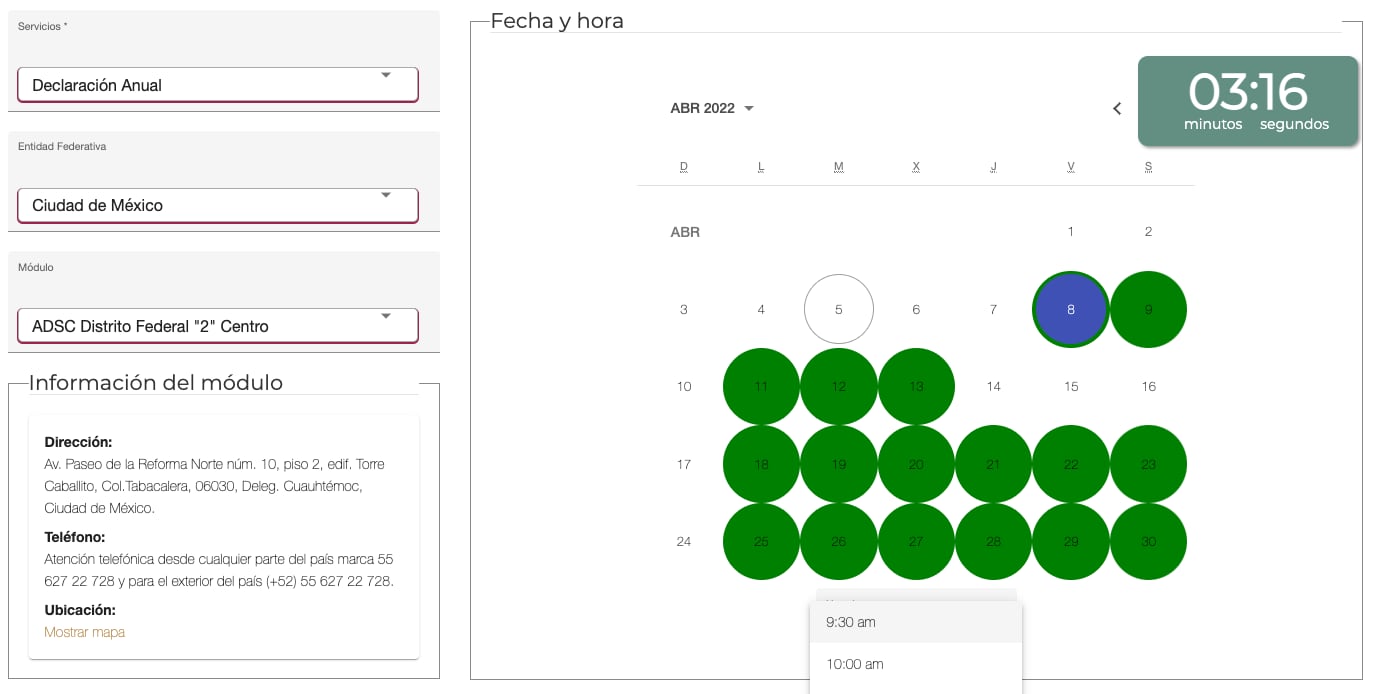Select the highlighted date April 8
This screenshot has width=1380, height=694.
point(1070,310)
